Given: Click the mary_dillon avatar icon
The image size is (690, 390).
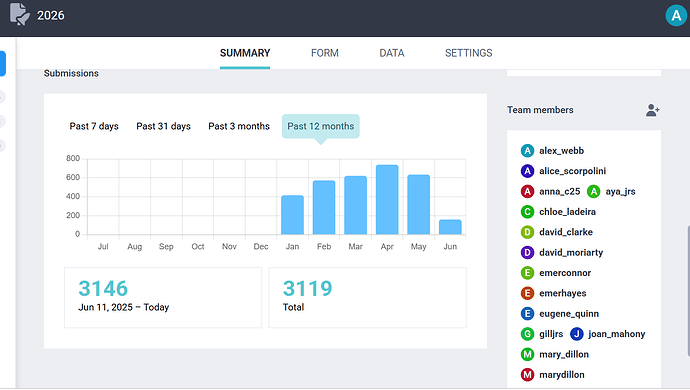Looking at the screenshot, I should (527, 354).
